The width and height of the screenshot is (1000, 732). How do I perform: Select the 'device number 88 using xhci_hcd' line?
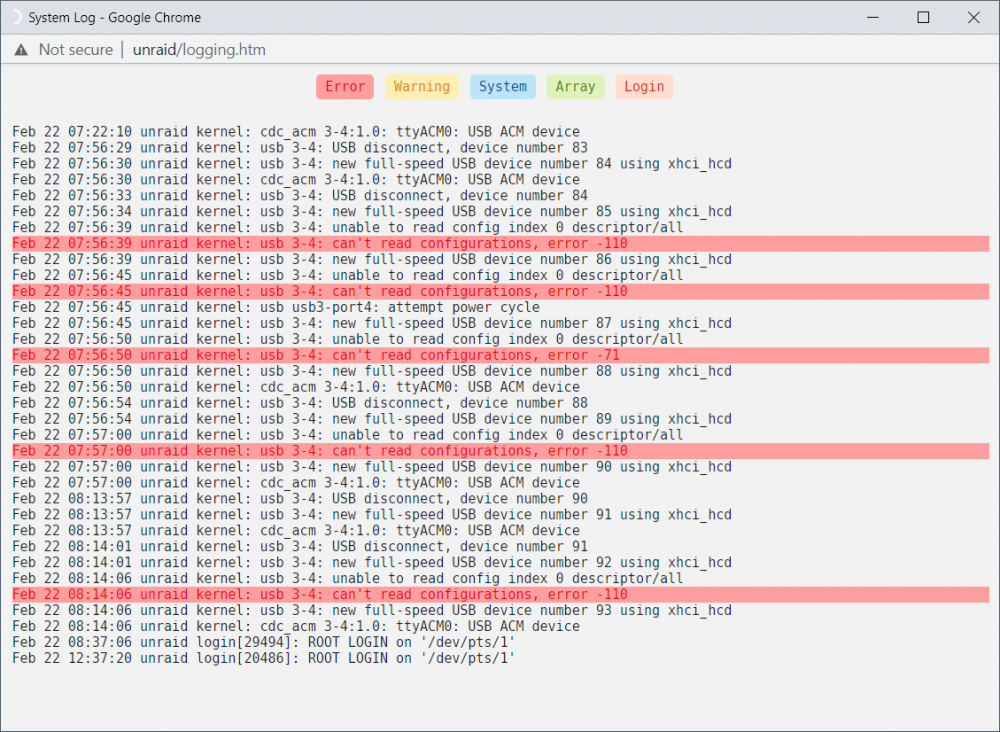click(x=372, y=371)
